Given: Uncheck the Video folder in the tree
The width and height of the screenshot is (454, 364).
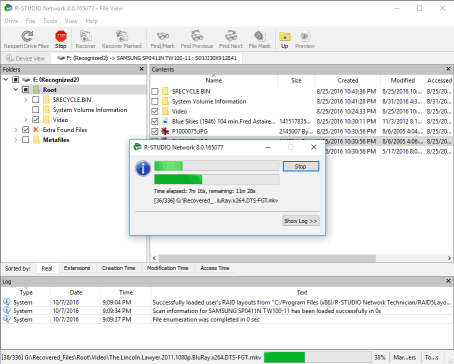Looking at the screenshot, I should pyautogui.click(x=36, y=120).
